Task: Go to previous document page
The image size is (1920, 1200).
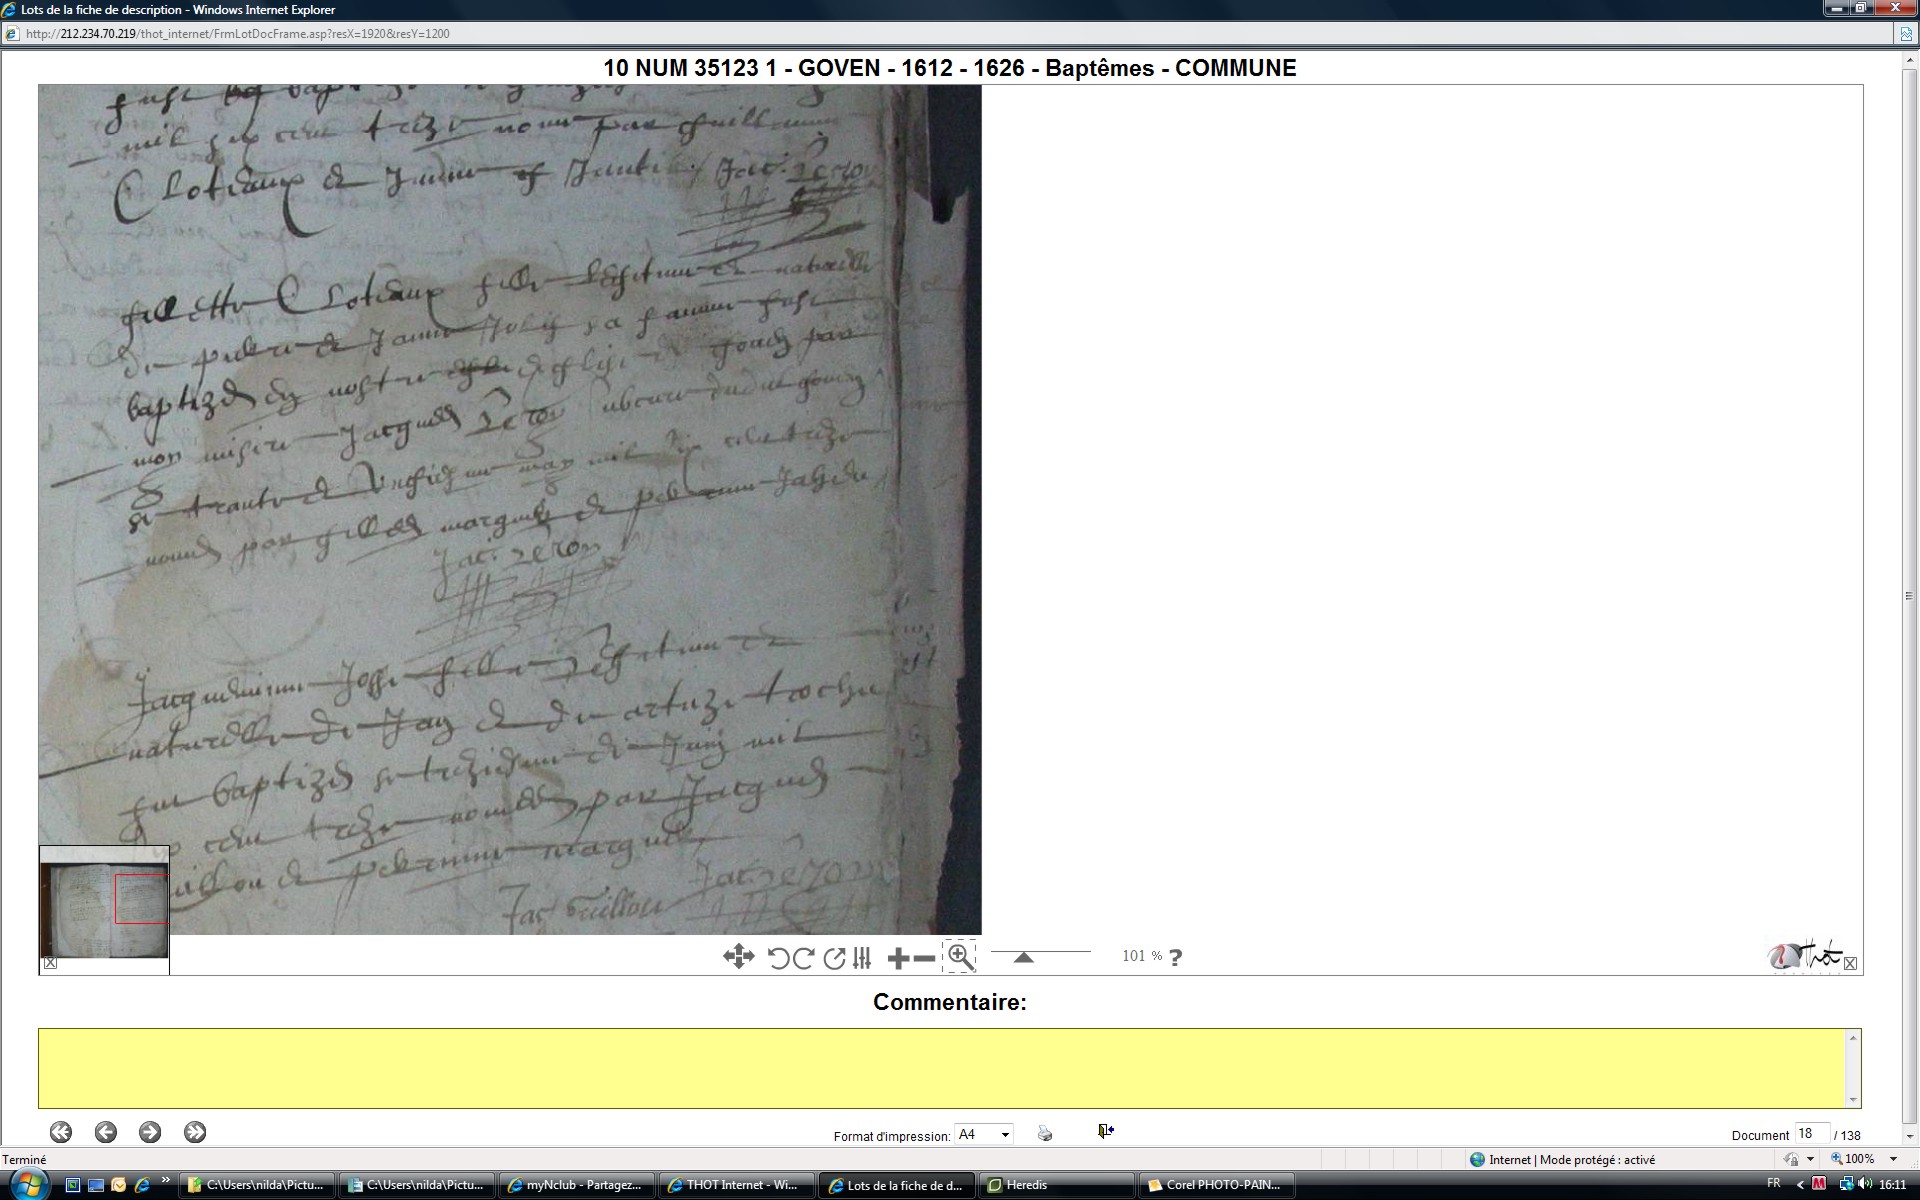Action: coord(106,1132)
